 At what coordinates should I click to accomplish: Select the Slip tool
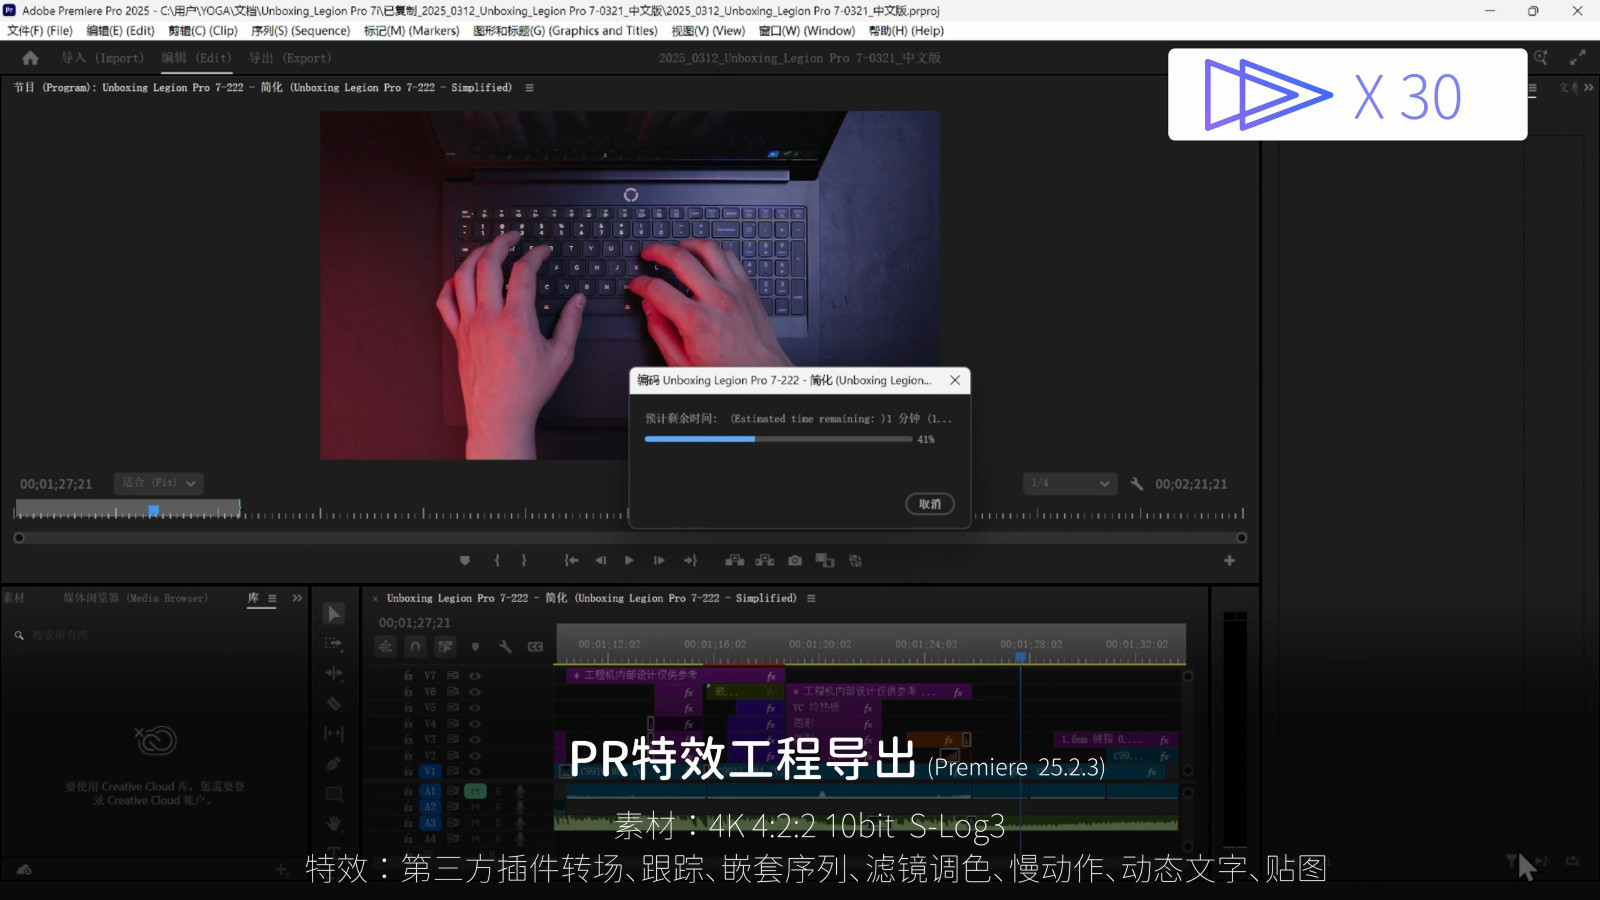[x=335, y=734]
